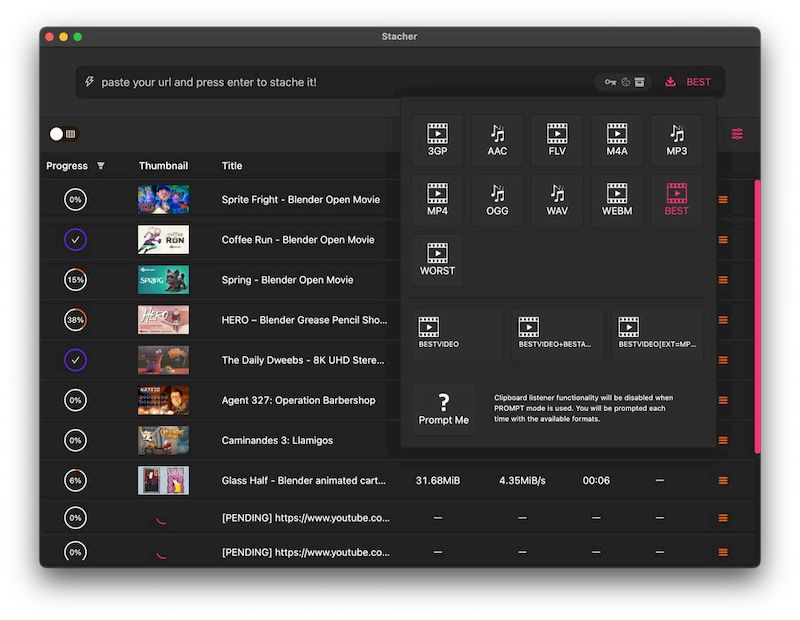
Task: Click the key authentication icon in the URL bar
Action: (x=609, y=82)
